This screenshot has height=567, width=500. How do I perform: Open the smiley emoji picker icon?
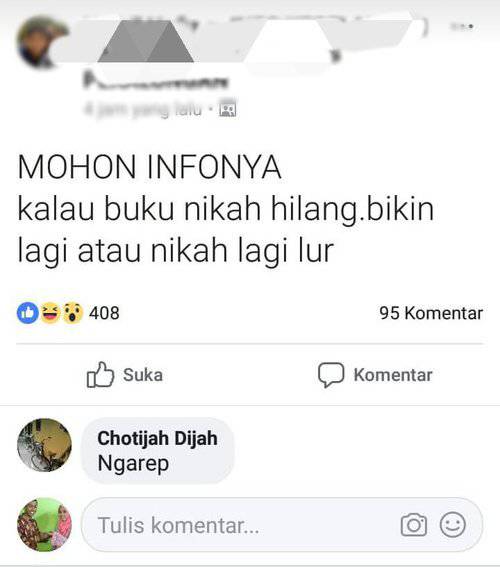453,525
